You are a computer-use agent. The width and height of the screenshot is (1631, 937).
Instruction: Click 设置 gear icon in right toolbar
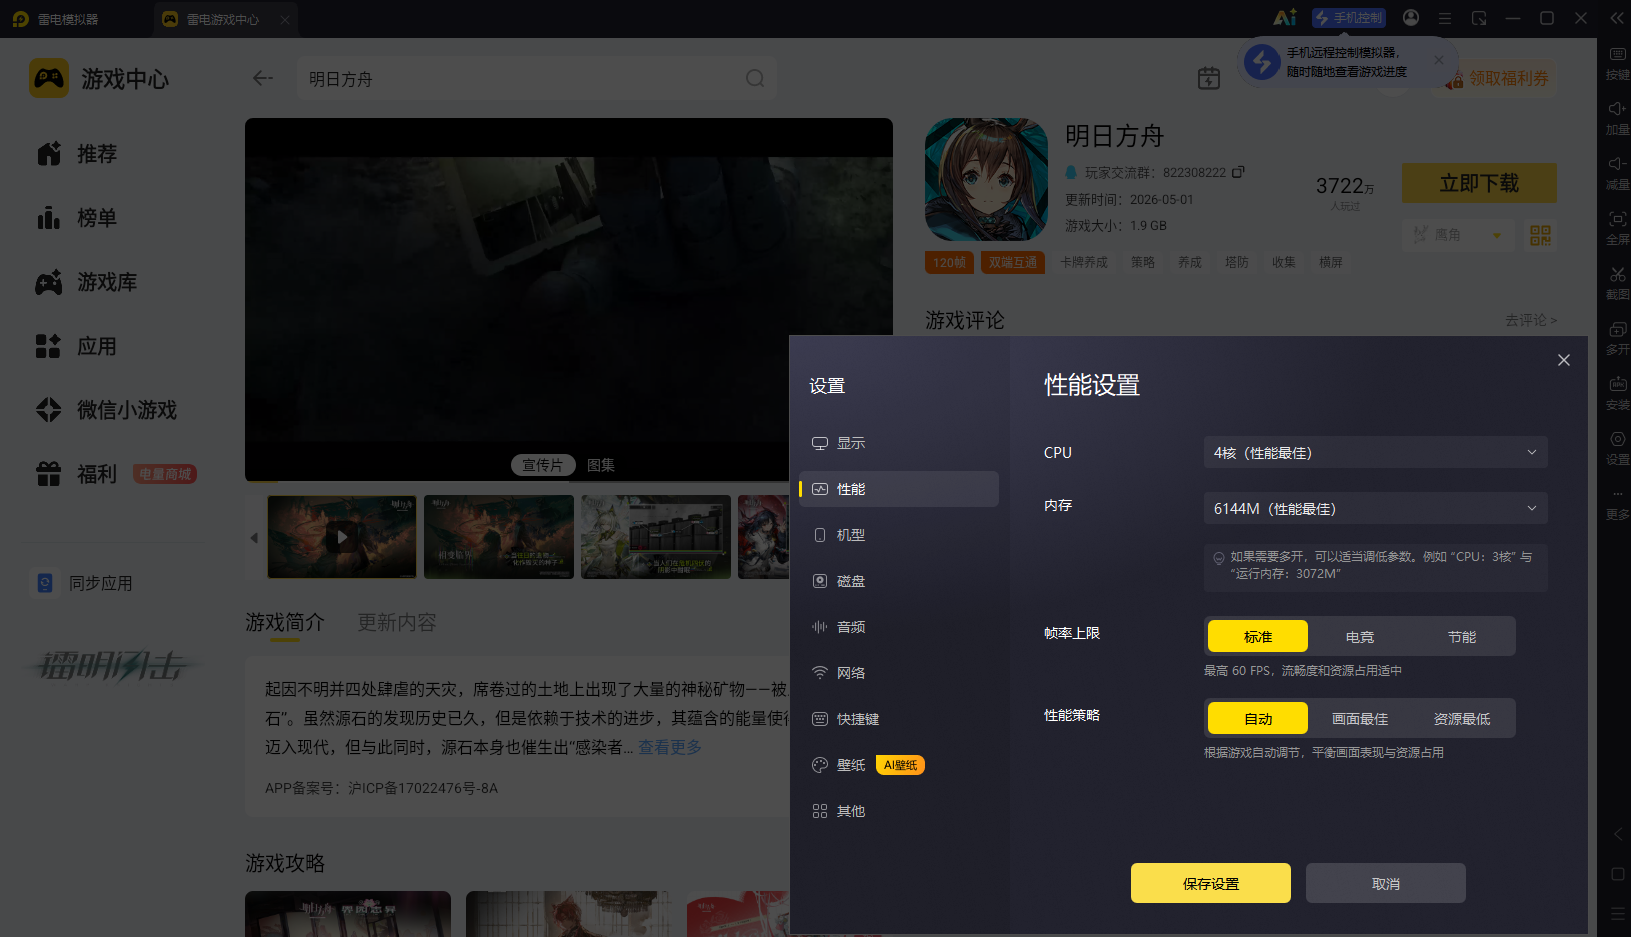pos(1617,448)
